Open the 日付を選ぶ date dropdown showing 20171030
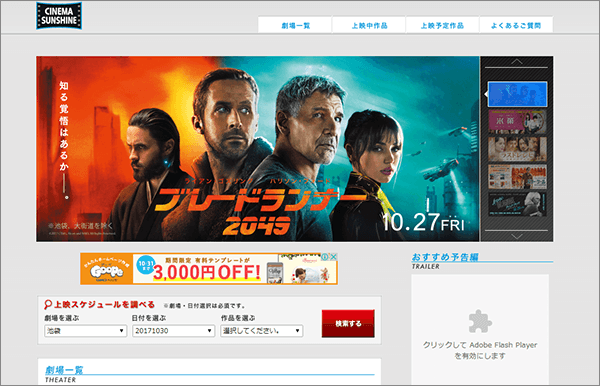The image size is (600, 386). pos(173,331)
